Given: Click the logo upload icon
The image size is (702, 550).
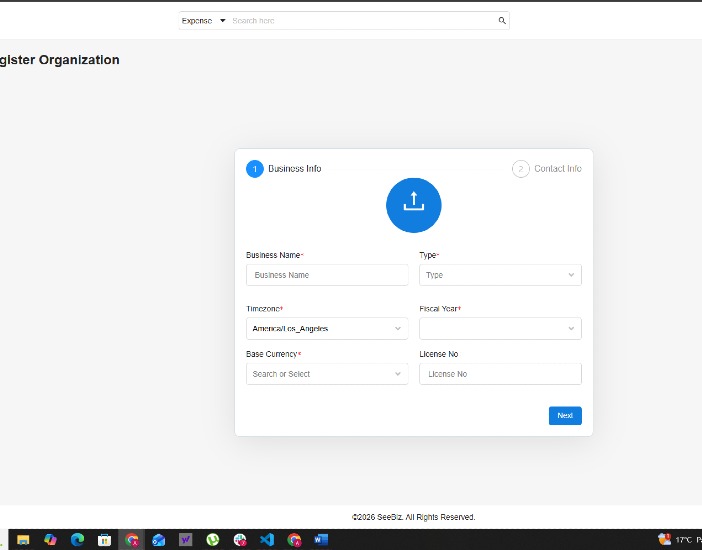Looking at the screenshot, I should click(x=413, y=205).
